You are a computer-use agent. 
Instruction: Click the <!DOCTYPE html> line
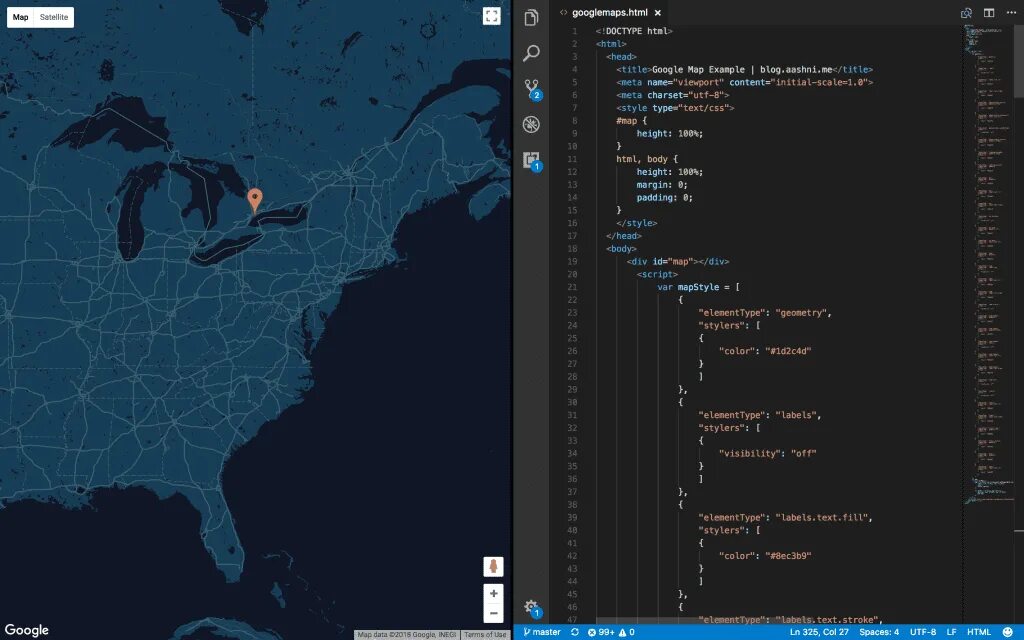pos(633,31)
